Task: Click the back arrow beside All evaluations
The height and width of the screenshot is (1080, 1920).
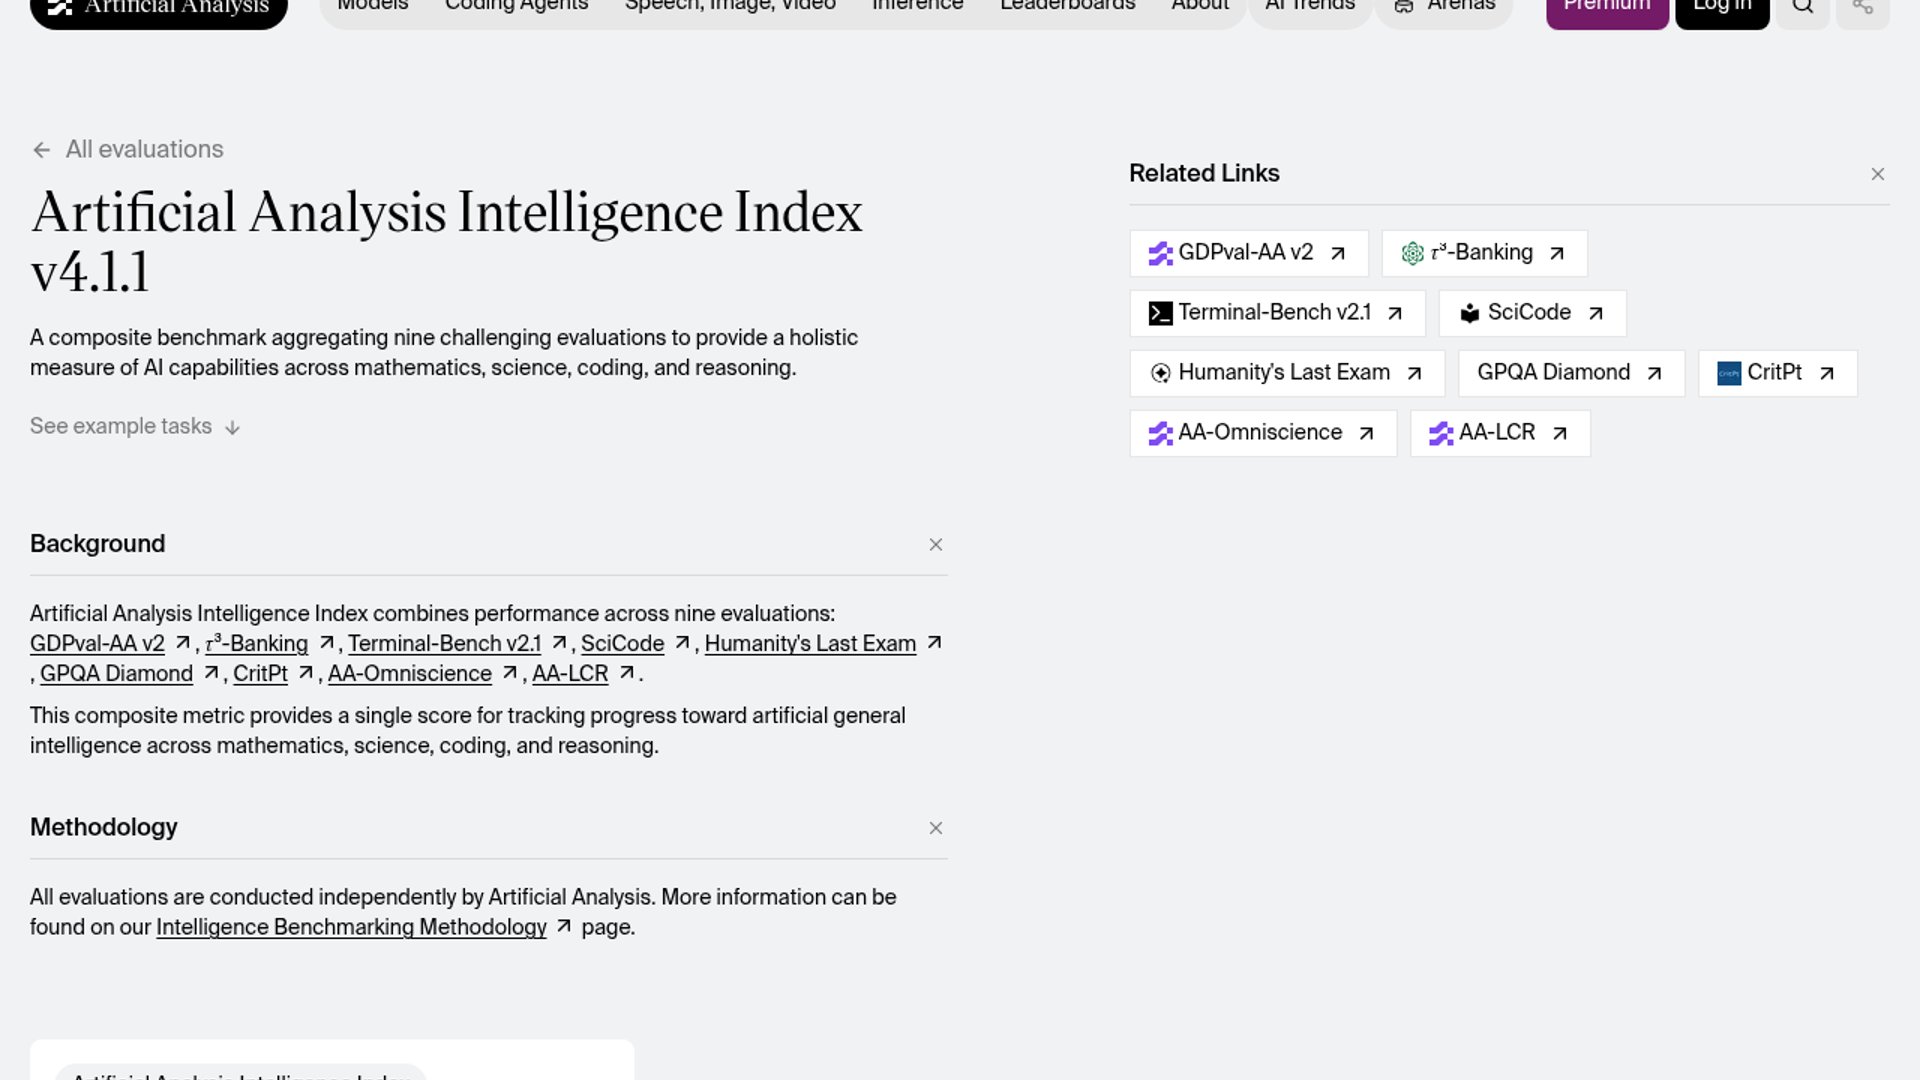Action: coord(41,150)
